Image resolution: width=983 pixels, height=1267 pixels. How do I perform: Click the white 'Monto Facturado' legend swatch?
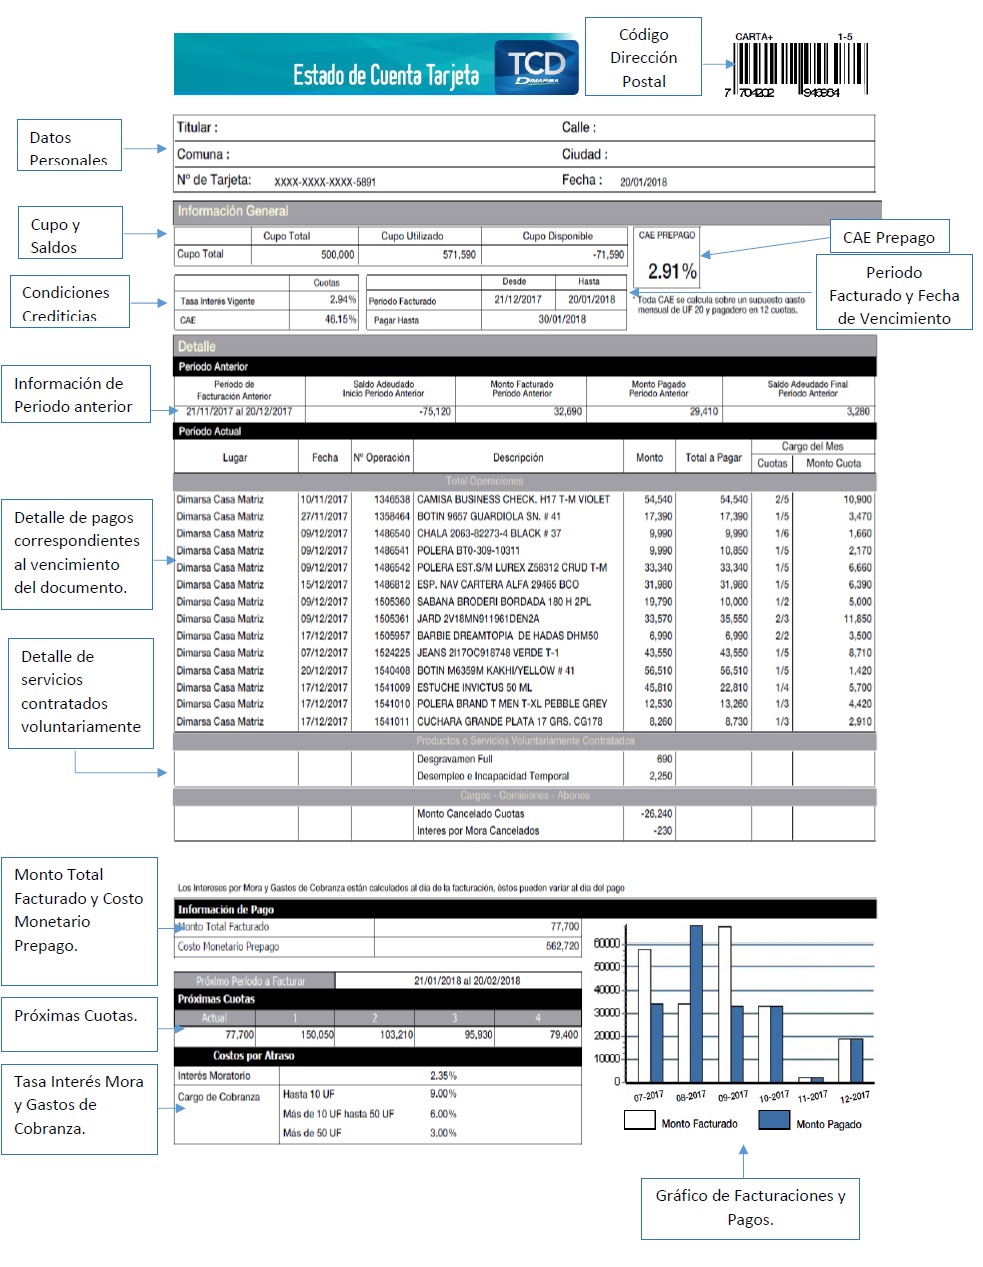coord(640,1121)
